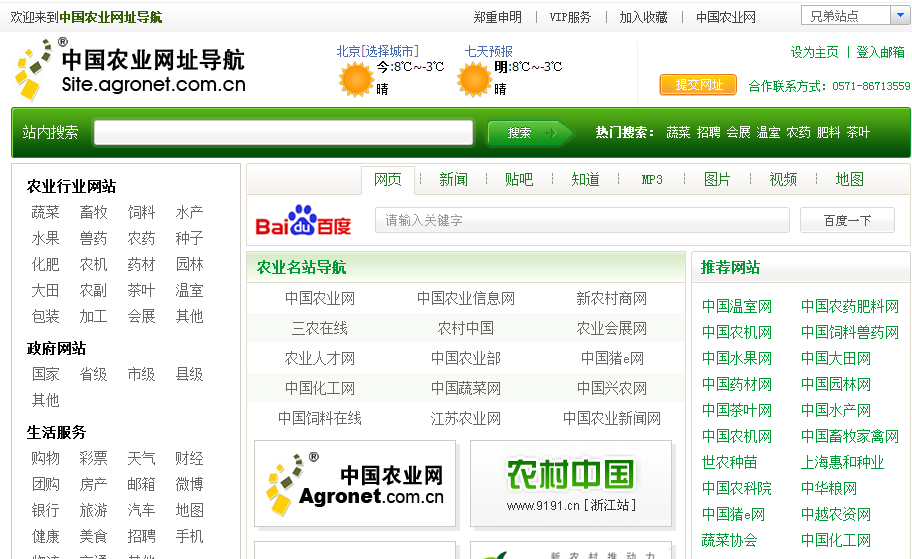Click today's sunny weather icon
Screen dimensions: 912x559
[355, 80]
